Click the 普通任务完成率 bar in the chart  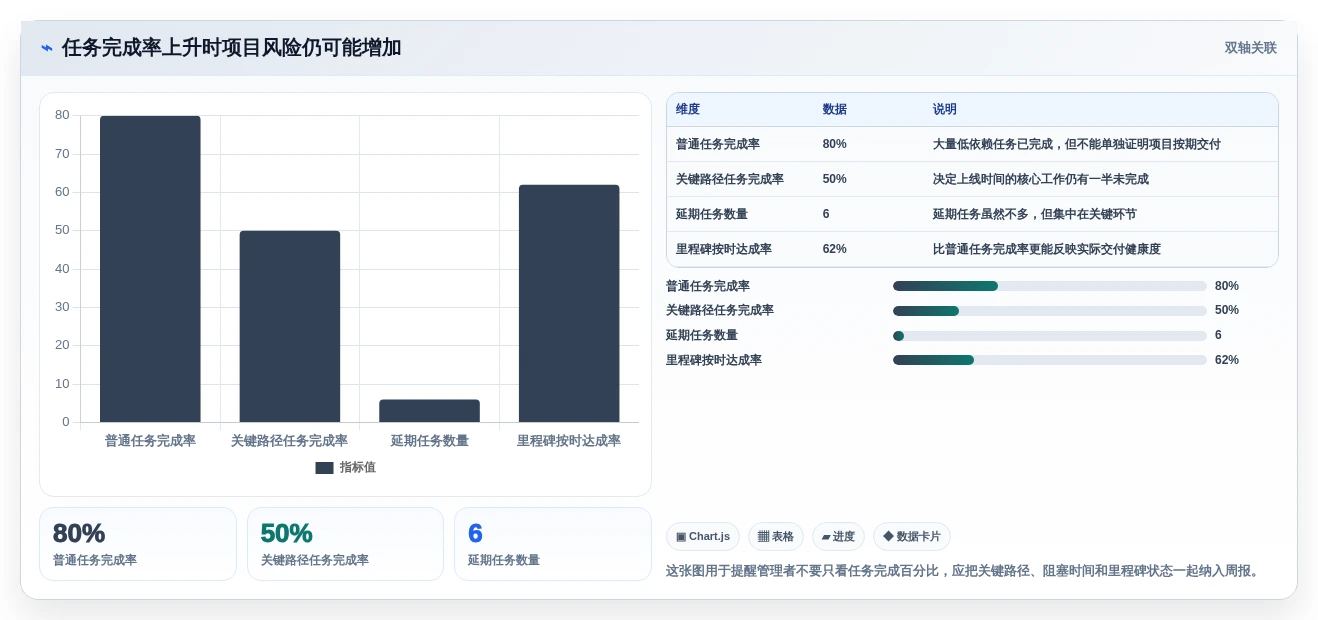[150, 269]
